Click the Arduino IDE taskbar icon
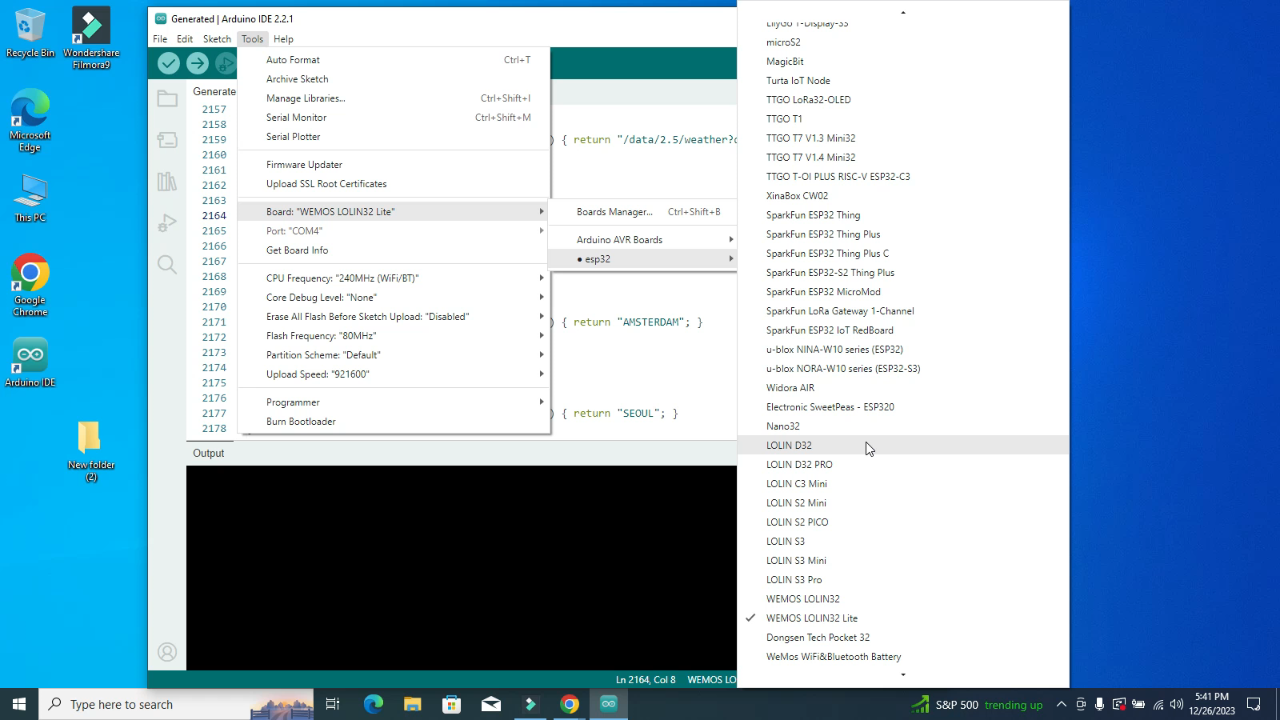This screenshot has height=720, width=1280. pos(608,704)
